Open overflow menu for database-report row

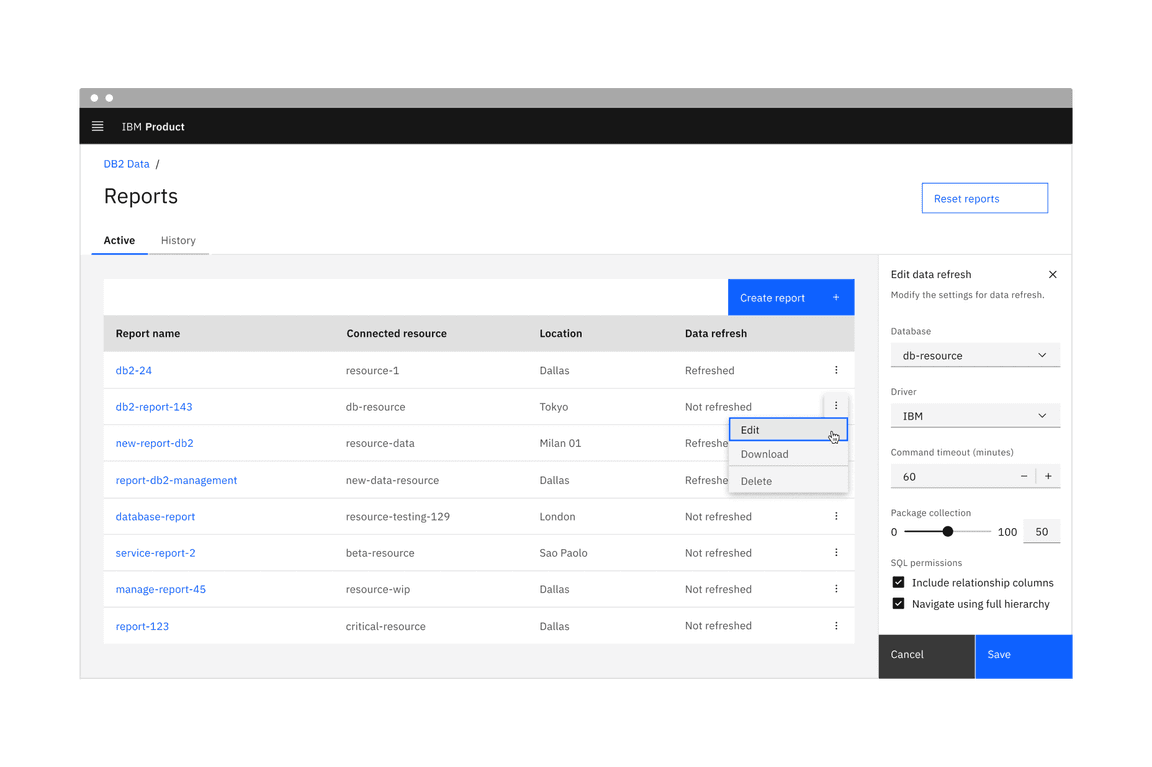836,516
